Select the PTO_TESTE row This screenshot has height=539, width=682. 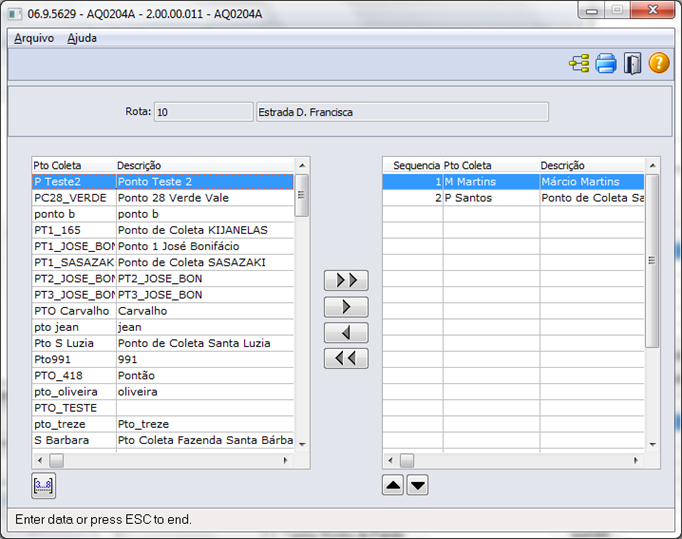click(163, 408)
